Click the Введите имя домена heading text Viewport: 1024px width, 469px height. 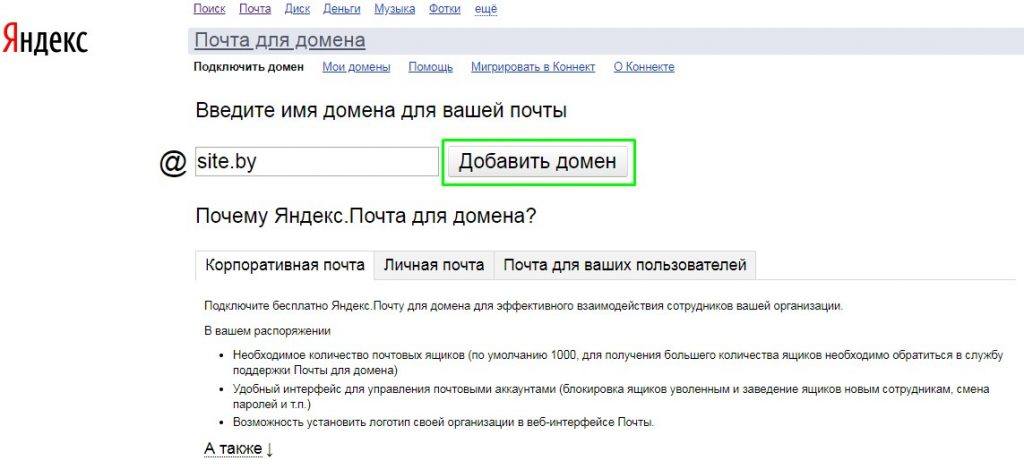(381, 110)
